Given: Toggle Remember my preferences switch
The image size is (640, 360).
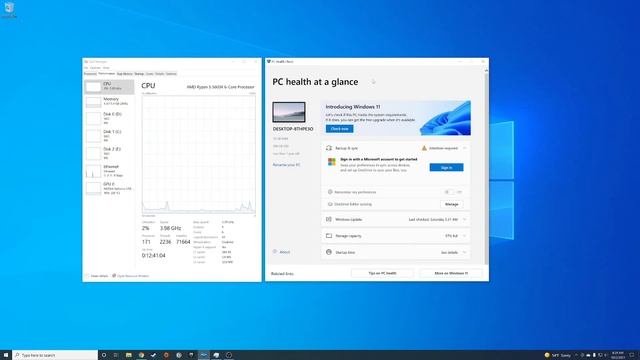Looking at the screenshot, I should click(449, 192).
